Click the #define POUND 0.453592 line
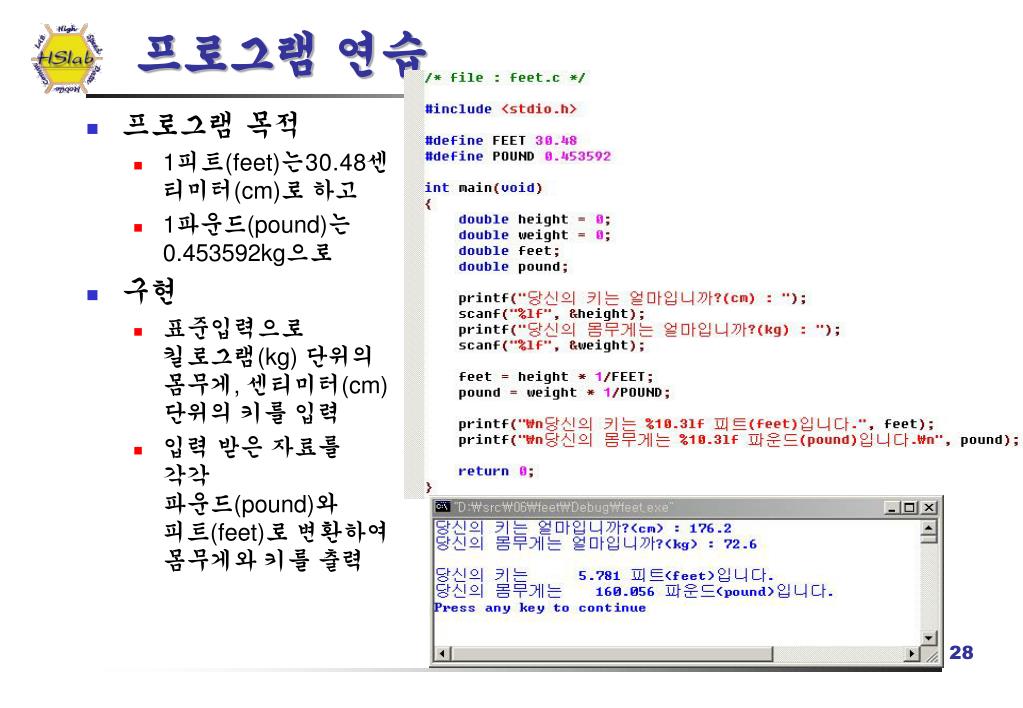Image resolution: width=1023 pixels, height=708 pixels. point(517,157)
